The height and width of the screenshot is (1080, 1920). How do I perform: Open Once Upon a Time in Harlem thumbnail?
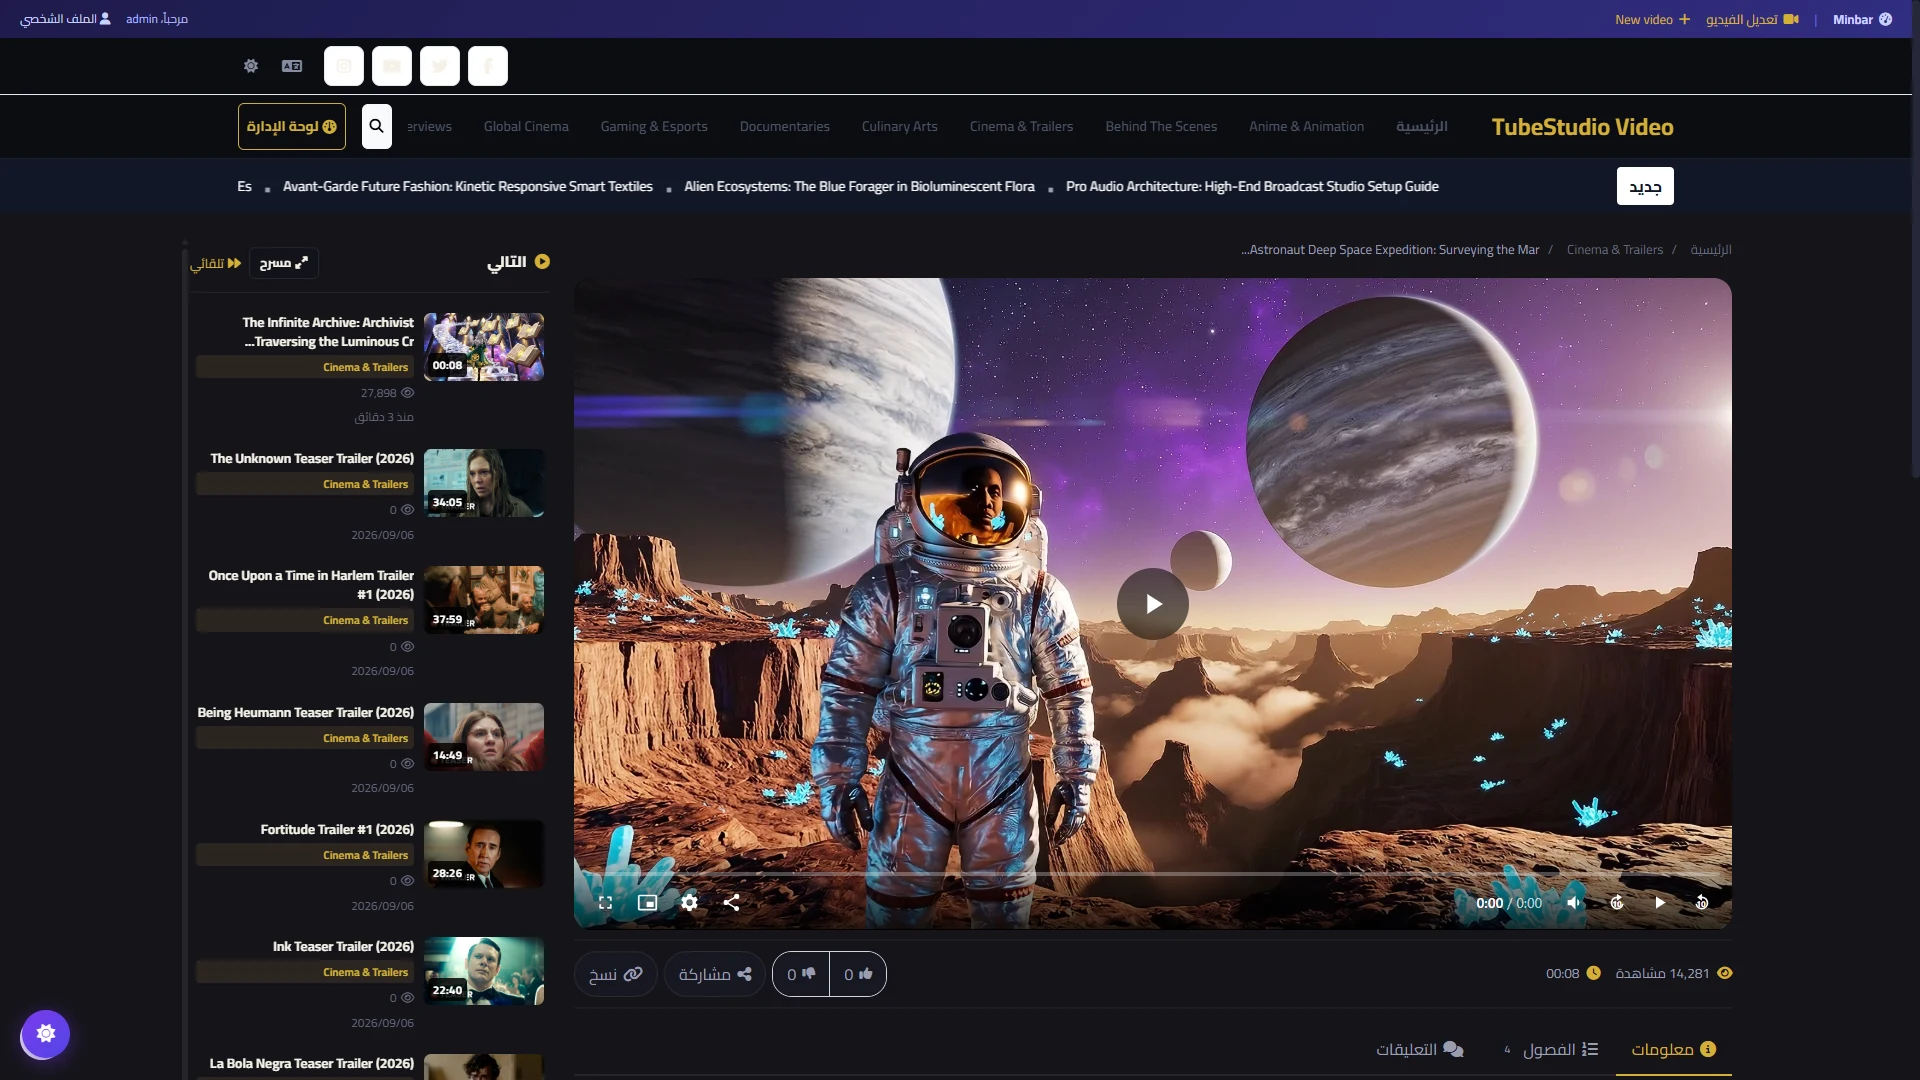click(484, 600)
